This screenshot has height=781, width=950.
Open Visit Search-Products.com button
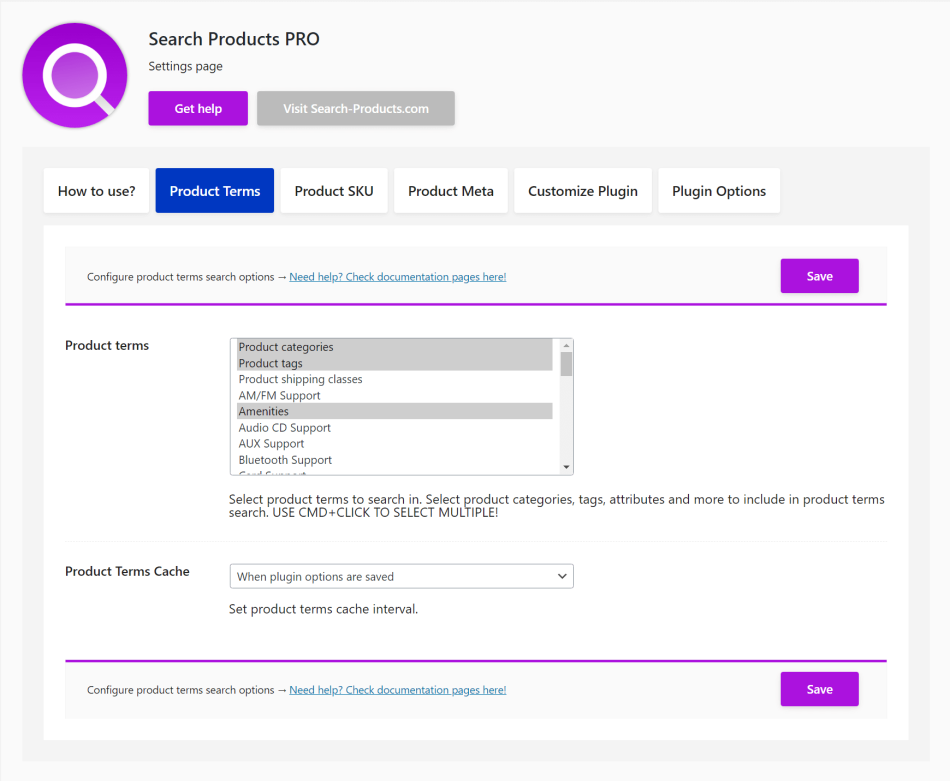tap(356, 108)
